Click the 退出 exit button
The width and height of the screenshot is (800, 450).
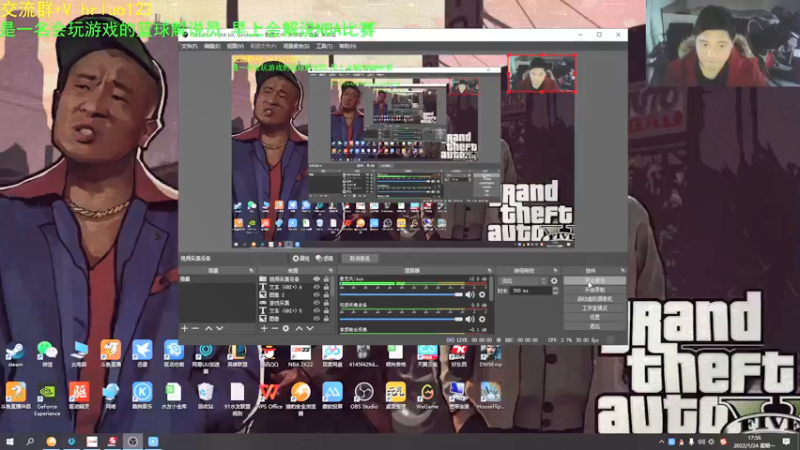pos(594,327)
